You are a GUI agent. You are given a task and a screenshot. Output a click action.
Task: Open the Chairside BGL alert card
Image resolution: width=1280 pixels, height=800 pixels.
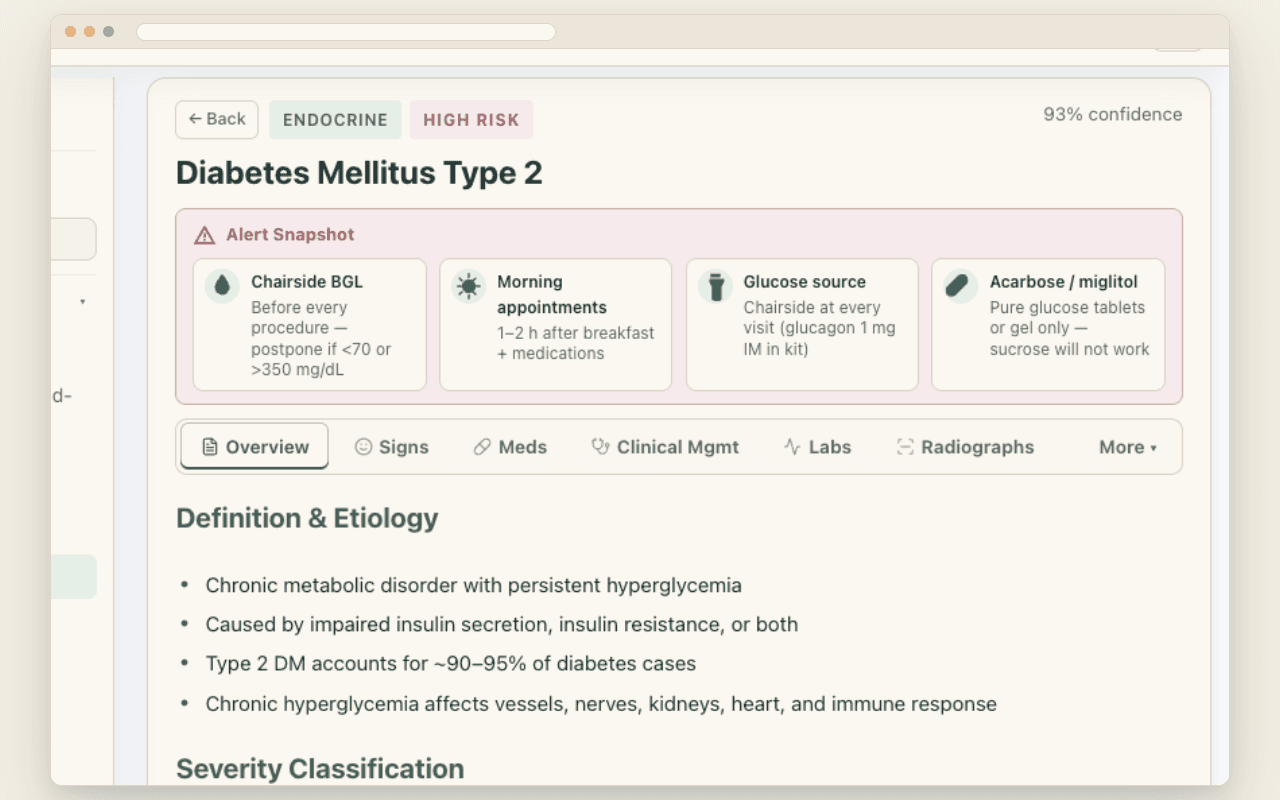pyautogui.click(x=310, y=324)
